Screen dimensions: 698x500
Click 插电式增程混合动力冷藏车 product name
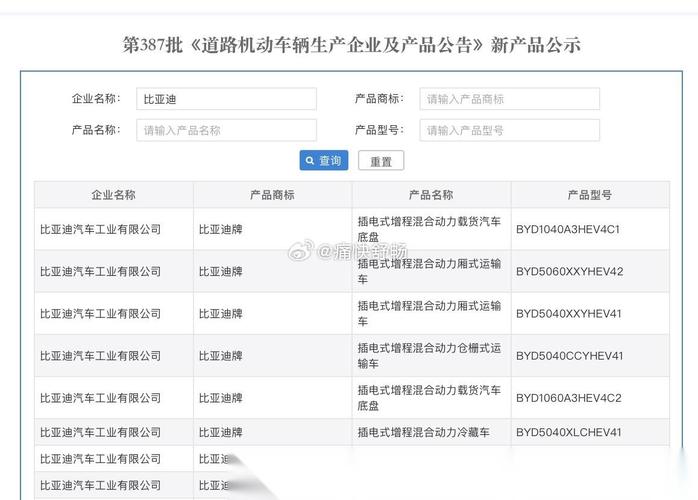[423, 432]
